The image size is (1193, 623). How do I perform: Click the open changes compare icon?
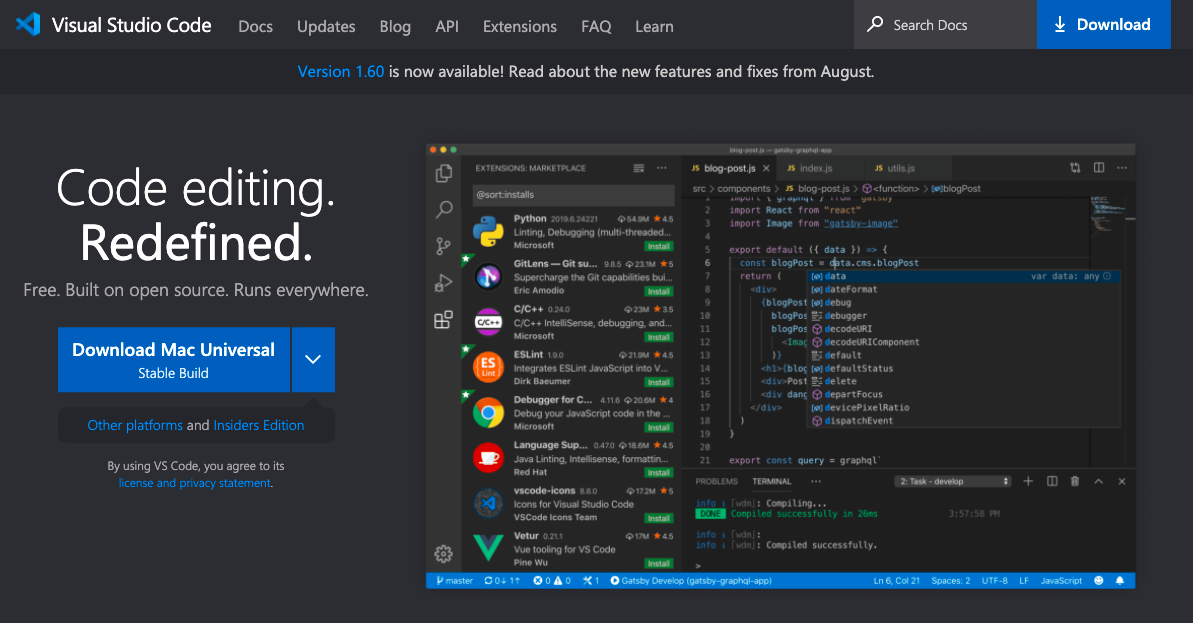1075,167
